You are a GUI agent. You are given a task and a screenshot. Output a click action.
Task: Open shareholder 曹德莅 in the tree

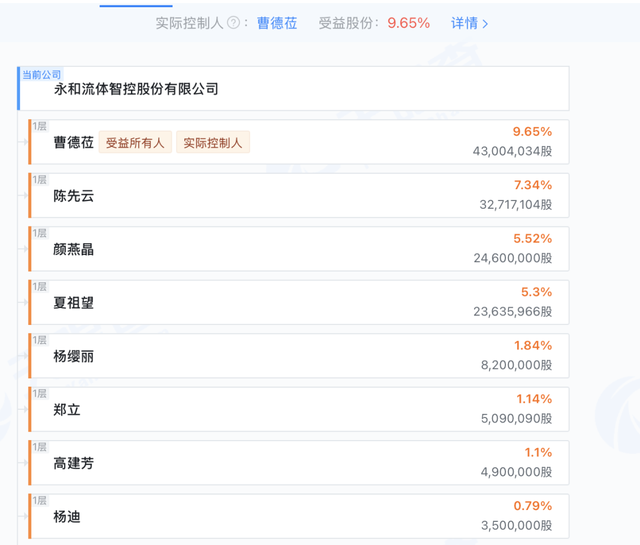(73, 143)
